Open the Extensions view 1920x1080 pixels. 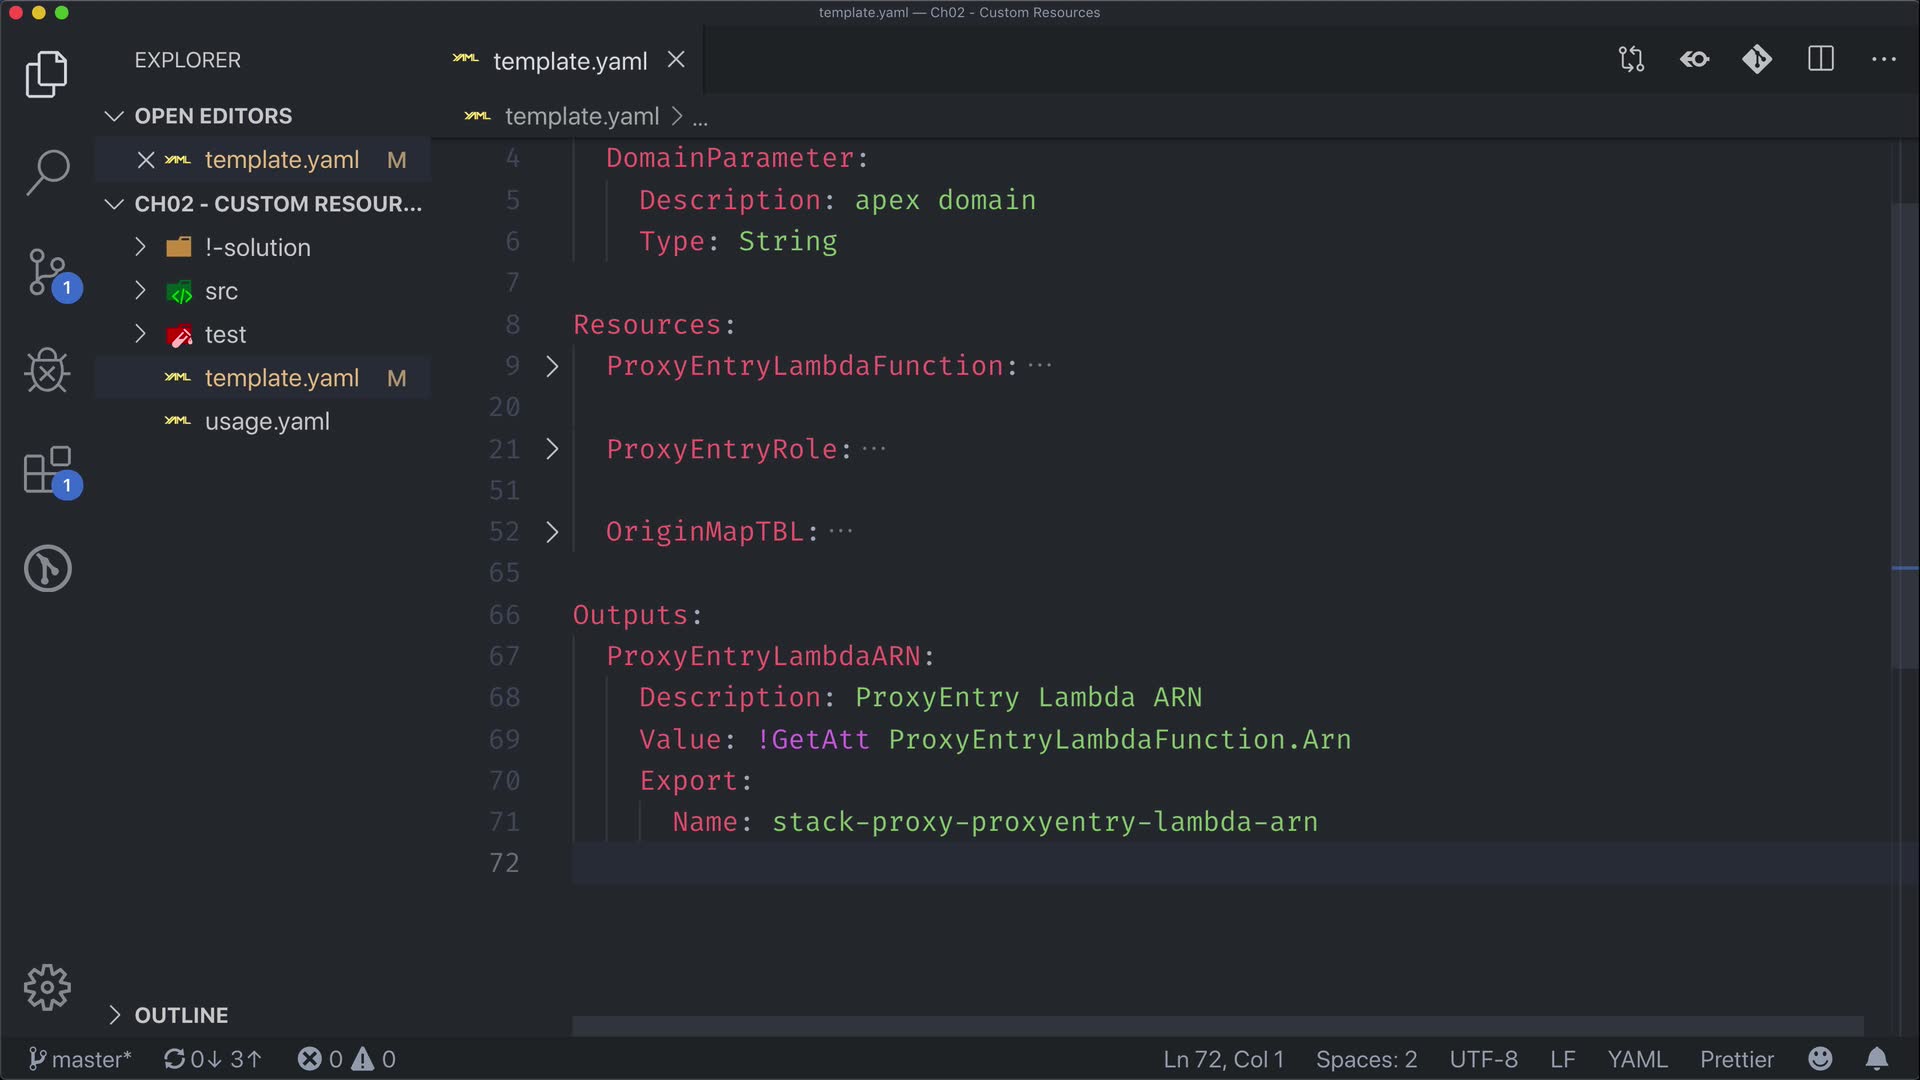pos(47,470)
